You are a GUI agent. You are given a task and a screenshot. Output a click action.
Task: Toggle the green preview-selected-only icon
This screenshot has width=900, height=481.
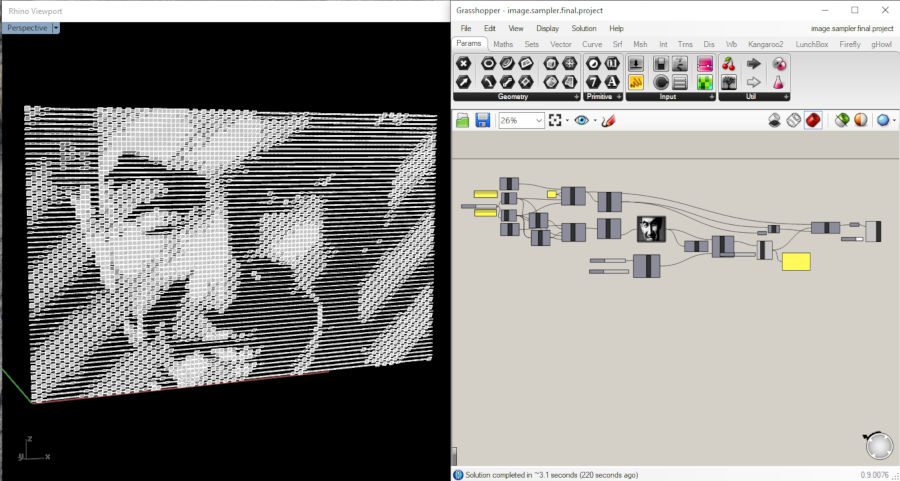tap(841, 120)
